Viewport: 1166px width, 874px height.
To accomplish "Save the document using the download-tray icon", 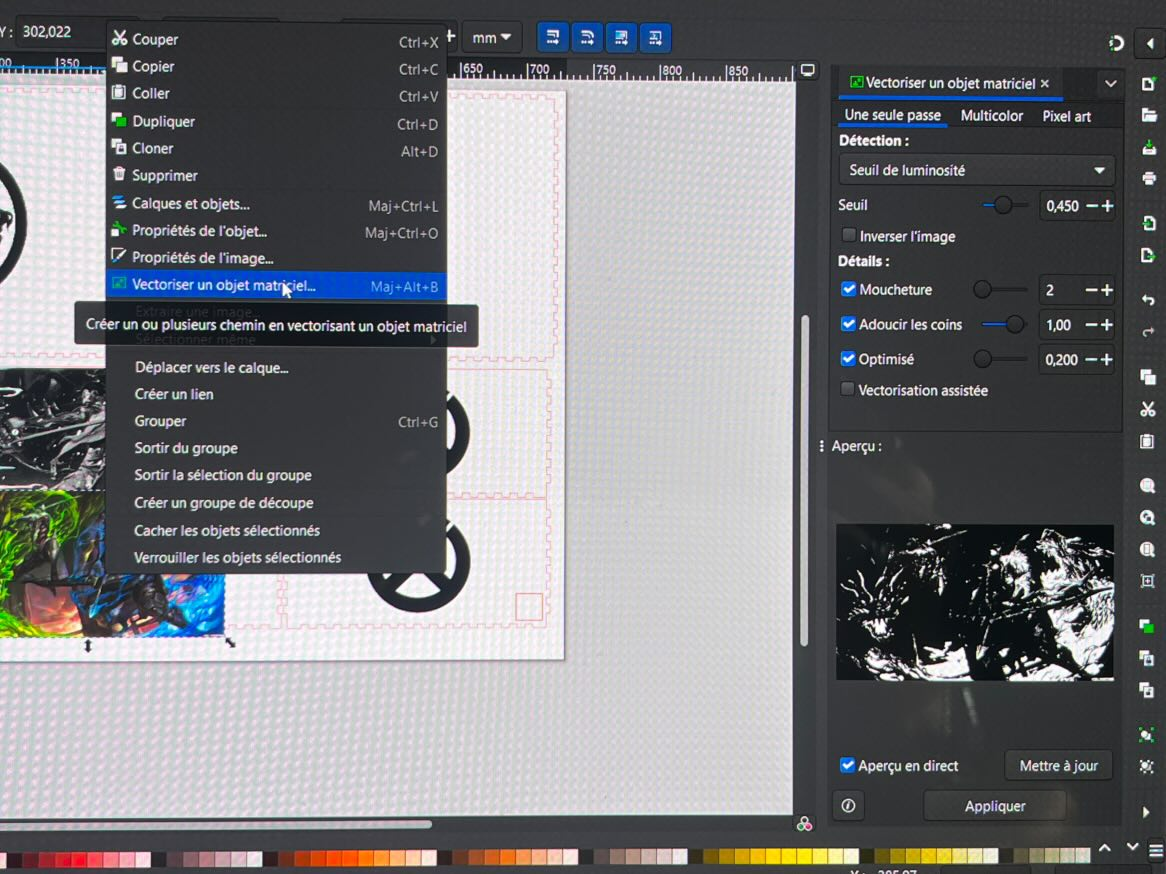I will (x=1148, y=147).
